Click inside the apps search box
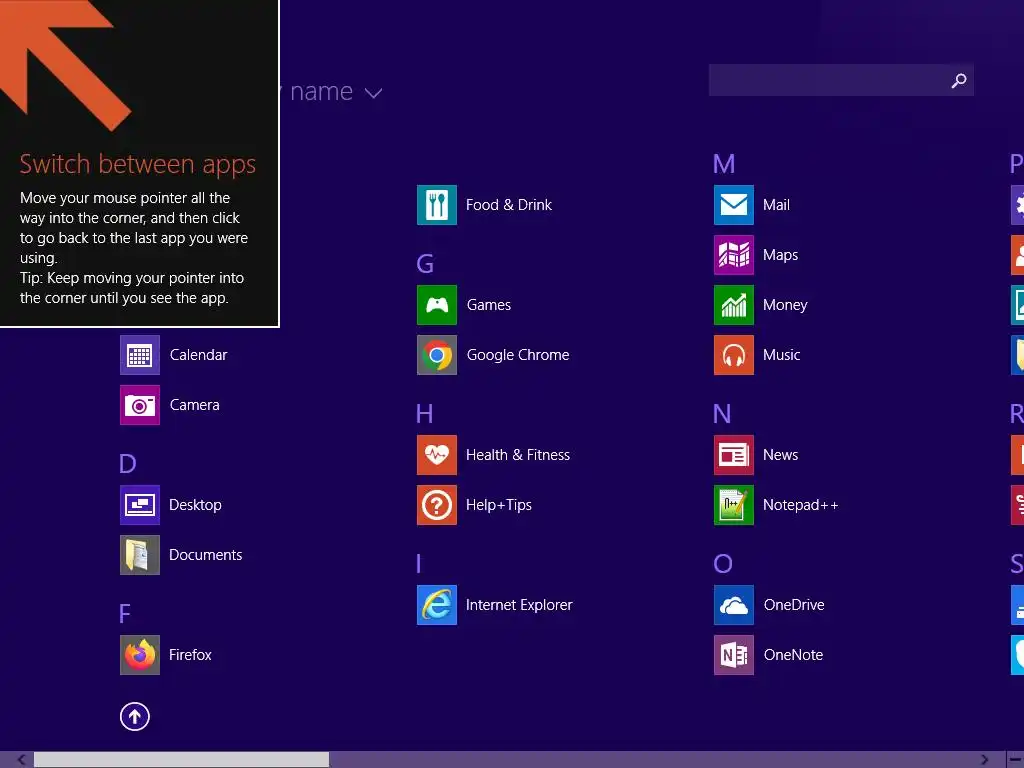 (x=841, y=80)
